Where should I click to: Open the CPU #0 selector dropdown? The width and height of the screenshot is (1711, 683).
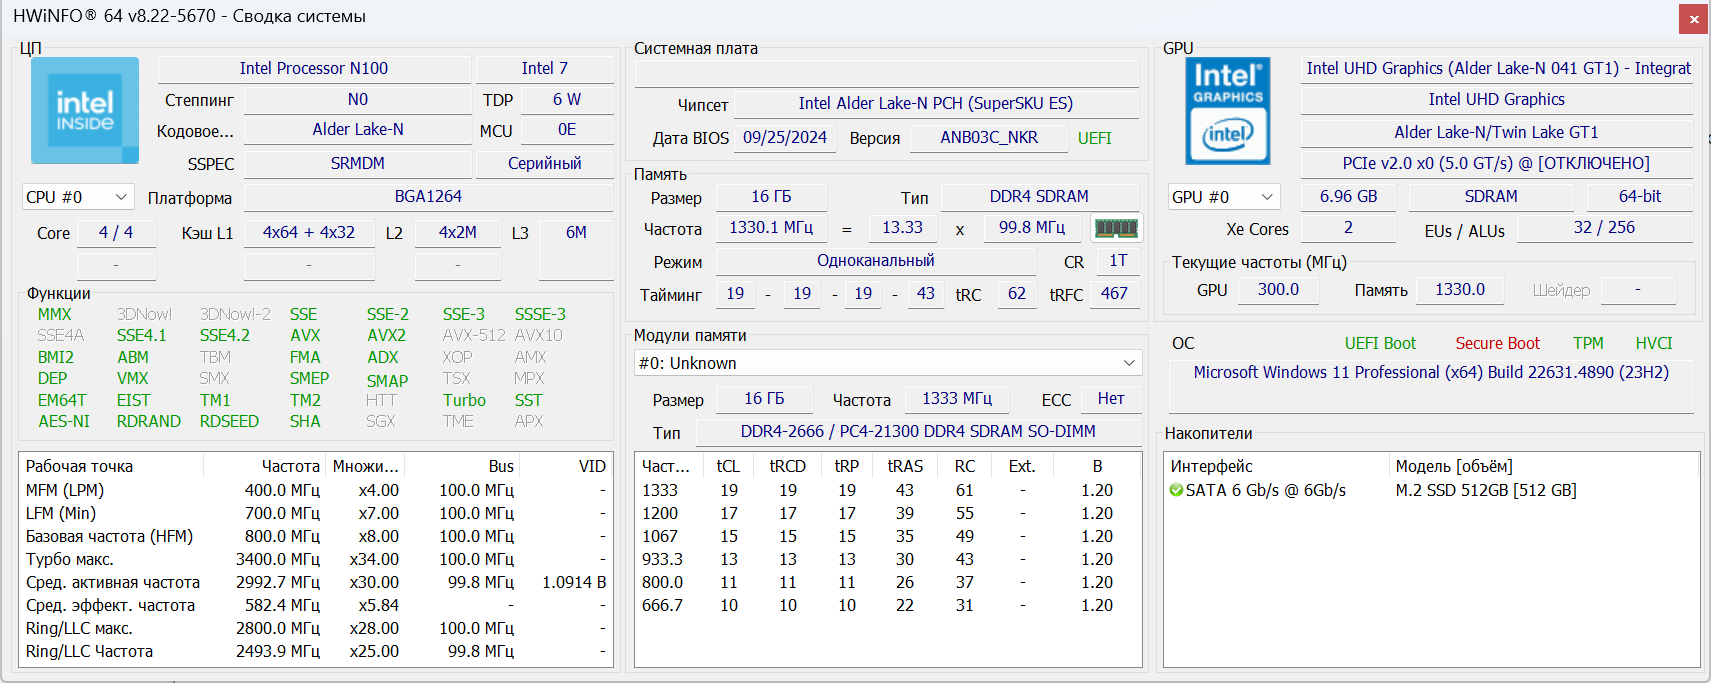(77, 197)
